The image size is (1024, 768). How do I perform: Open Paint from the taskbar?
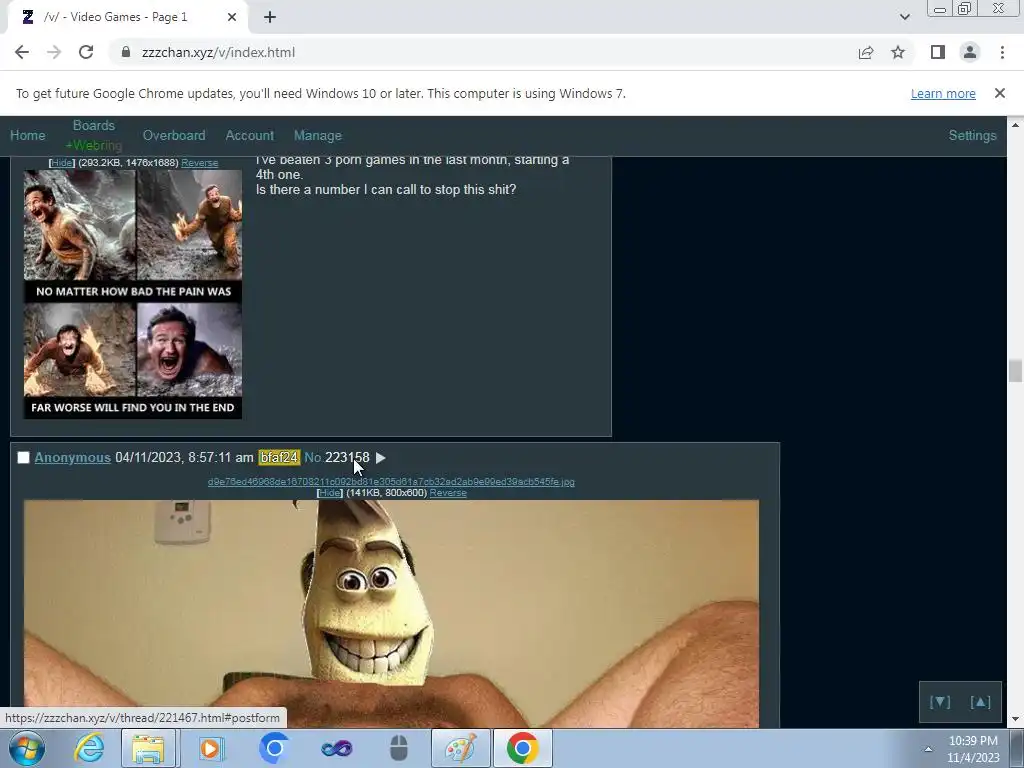460,748
